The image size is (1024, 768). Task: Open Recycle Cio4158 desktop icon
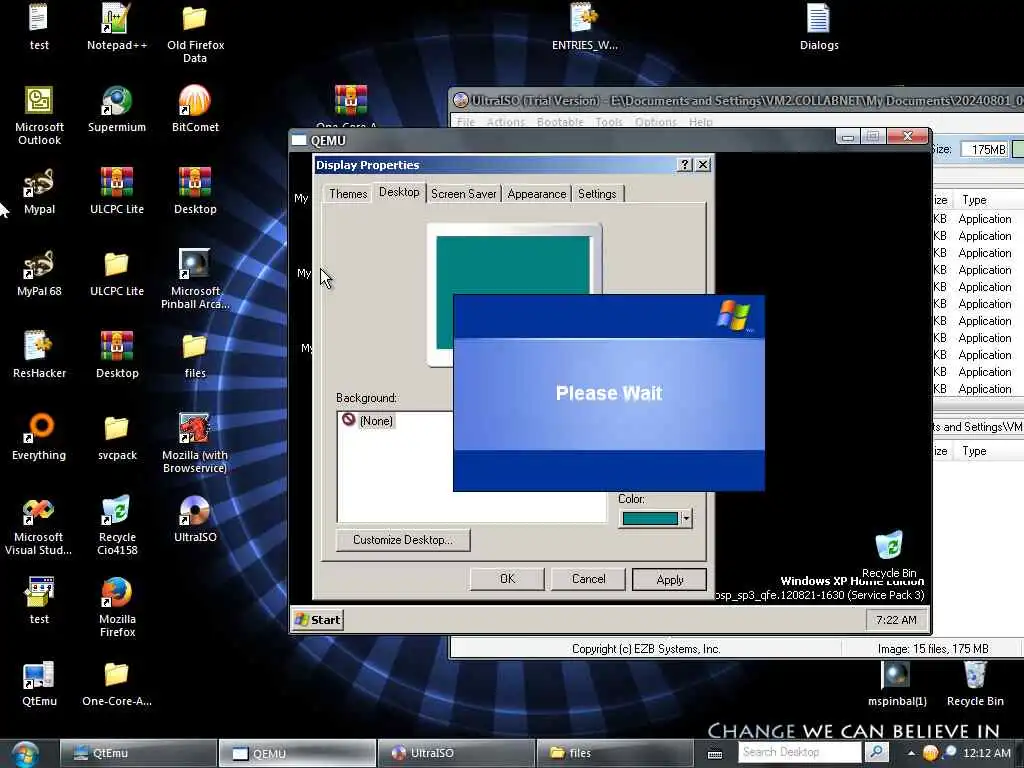pyautogui.click(x=117, y=525)
